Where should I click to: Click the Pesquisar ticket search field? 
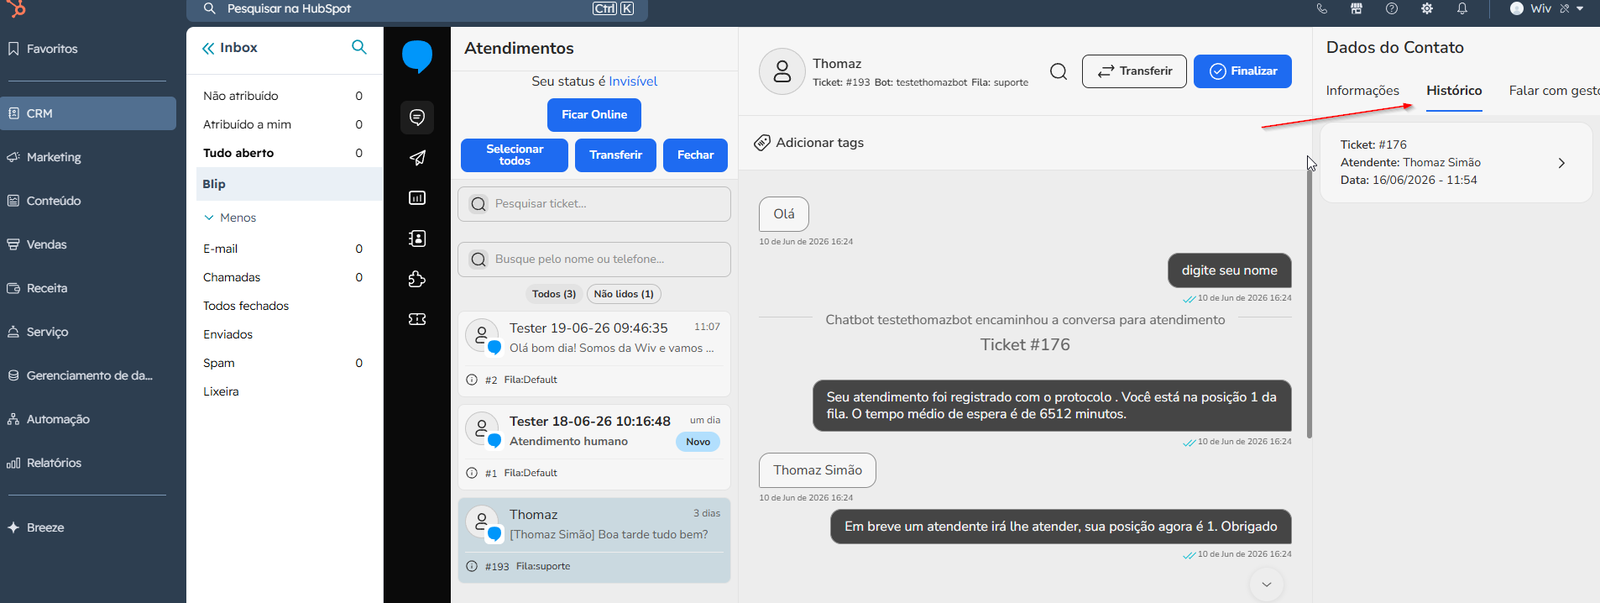pyautogui.click(x=594, y=204)
